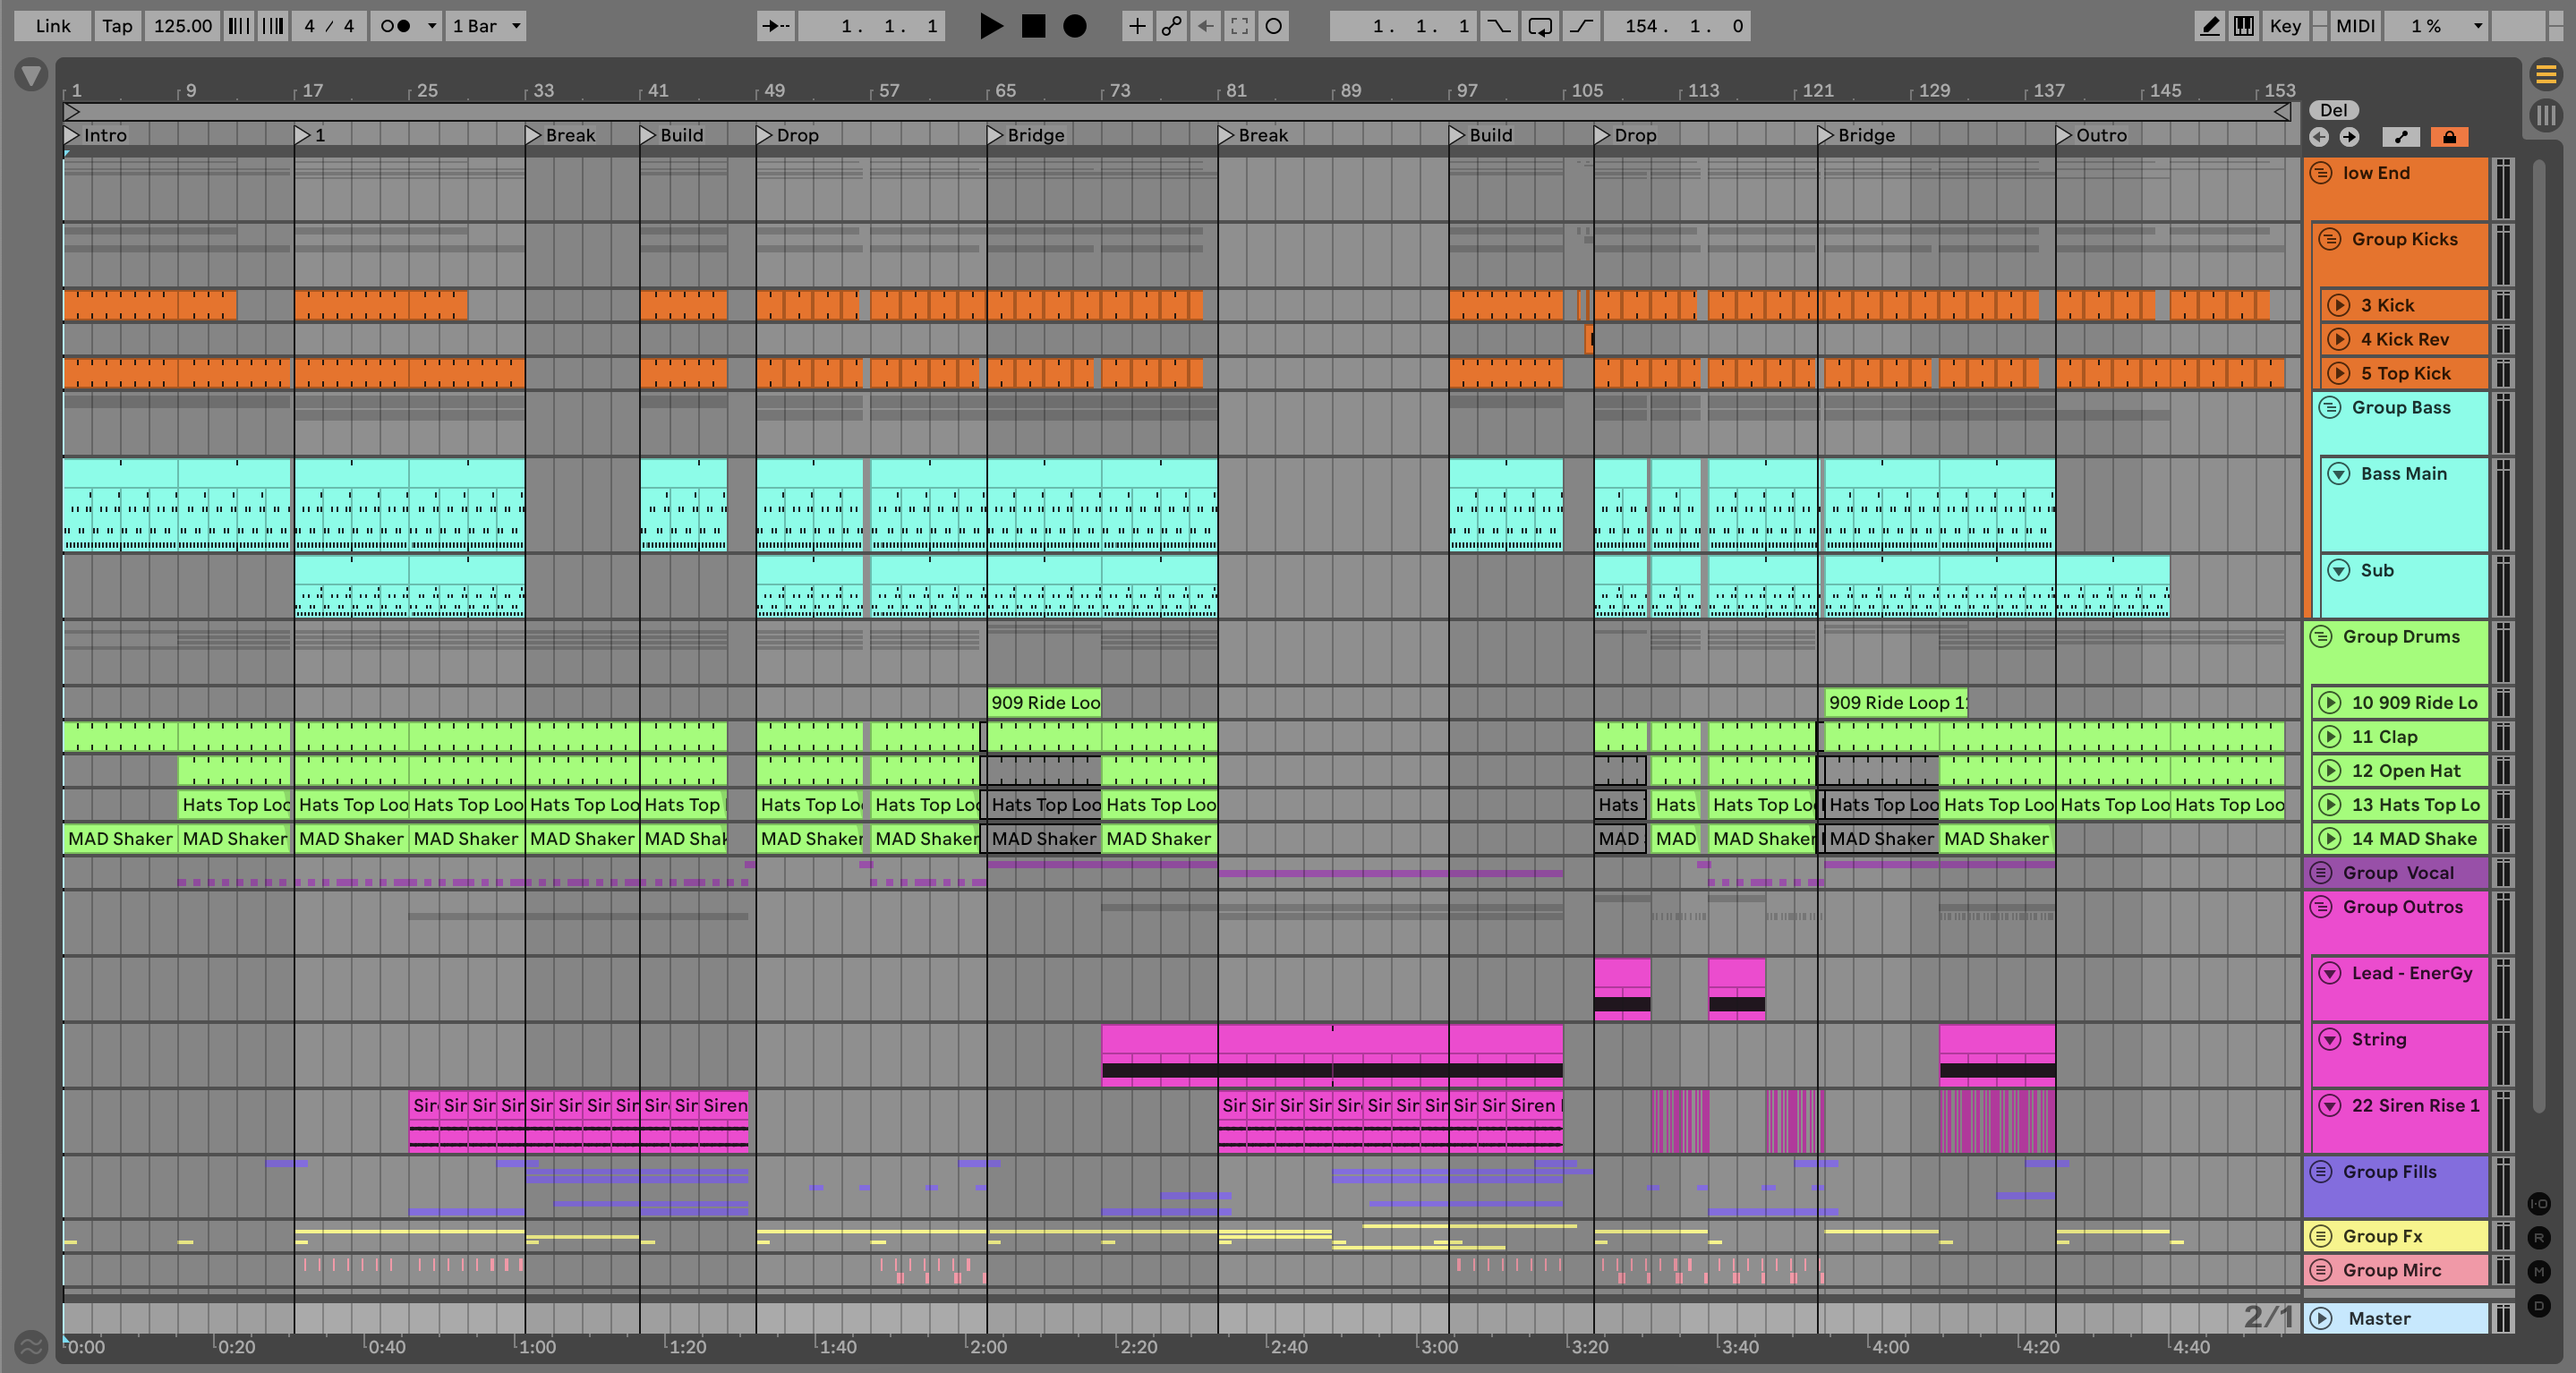Enable the arrangement Loop switch
Image resolution: width=2576 pixels, height=1373 pixels.
pyautogui.click(x=1540, y=26)
